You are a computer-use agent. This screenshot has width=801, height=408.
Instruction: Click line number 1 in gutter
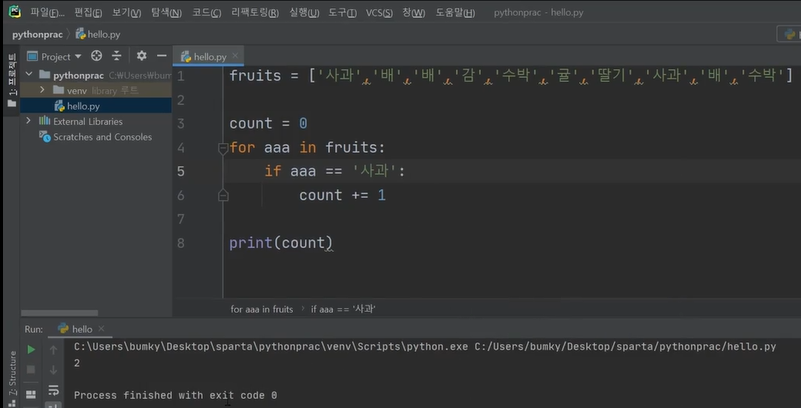pos(181,76)
